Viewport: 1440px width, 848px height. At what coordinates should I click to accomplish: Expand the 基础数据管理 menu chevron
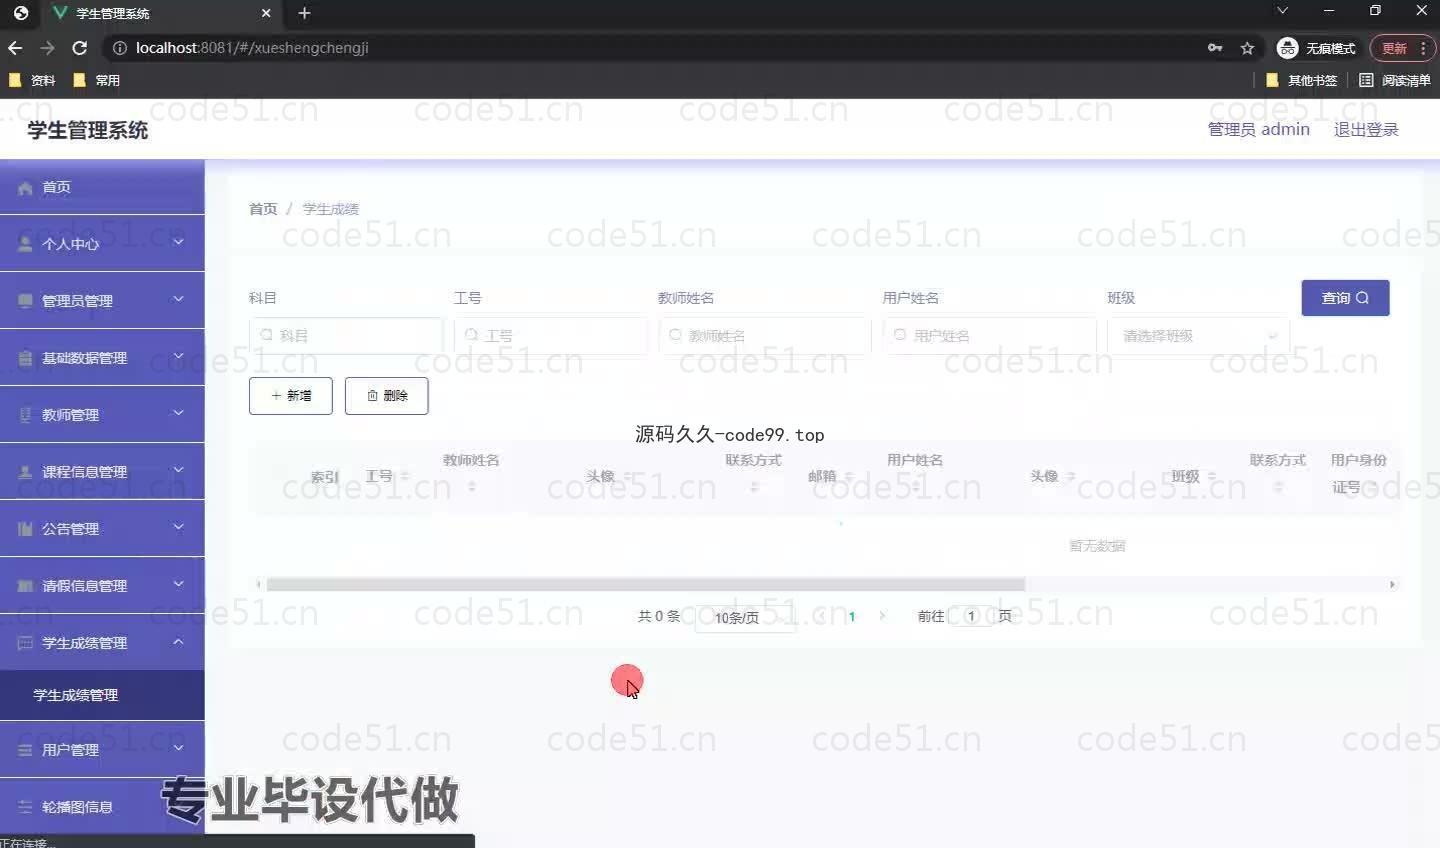tap(178, 356)
